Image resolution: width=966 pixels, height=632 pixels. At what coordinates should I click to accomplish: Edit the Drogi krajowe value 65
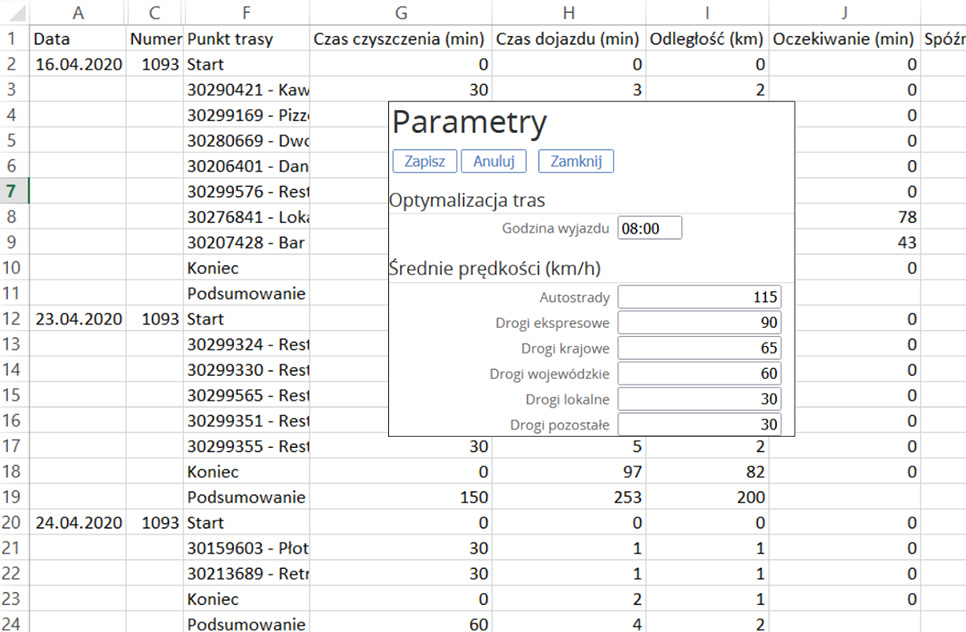pyautogui.click(x=699, y=347)
